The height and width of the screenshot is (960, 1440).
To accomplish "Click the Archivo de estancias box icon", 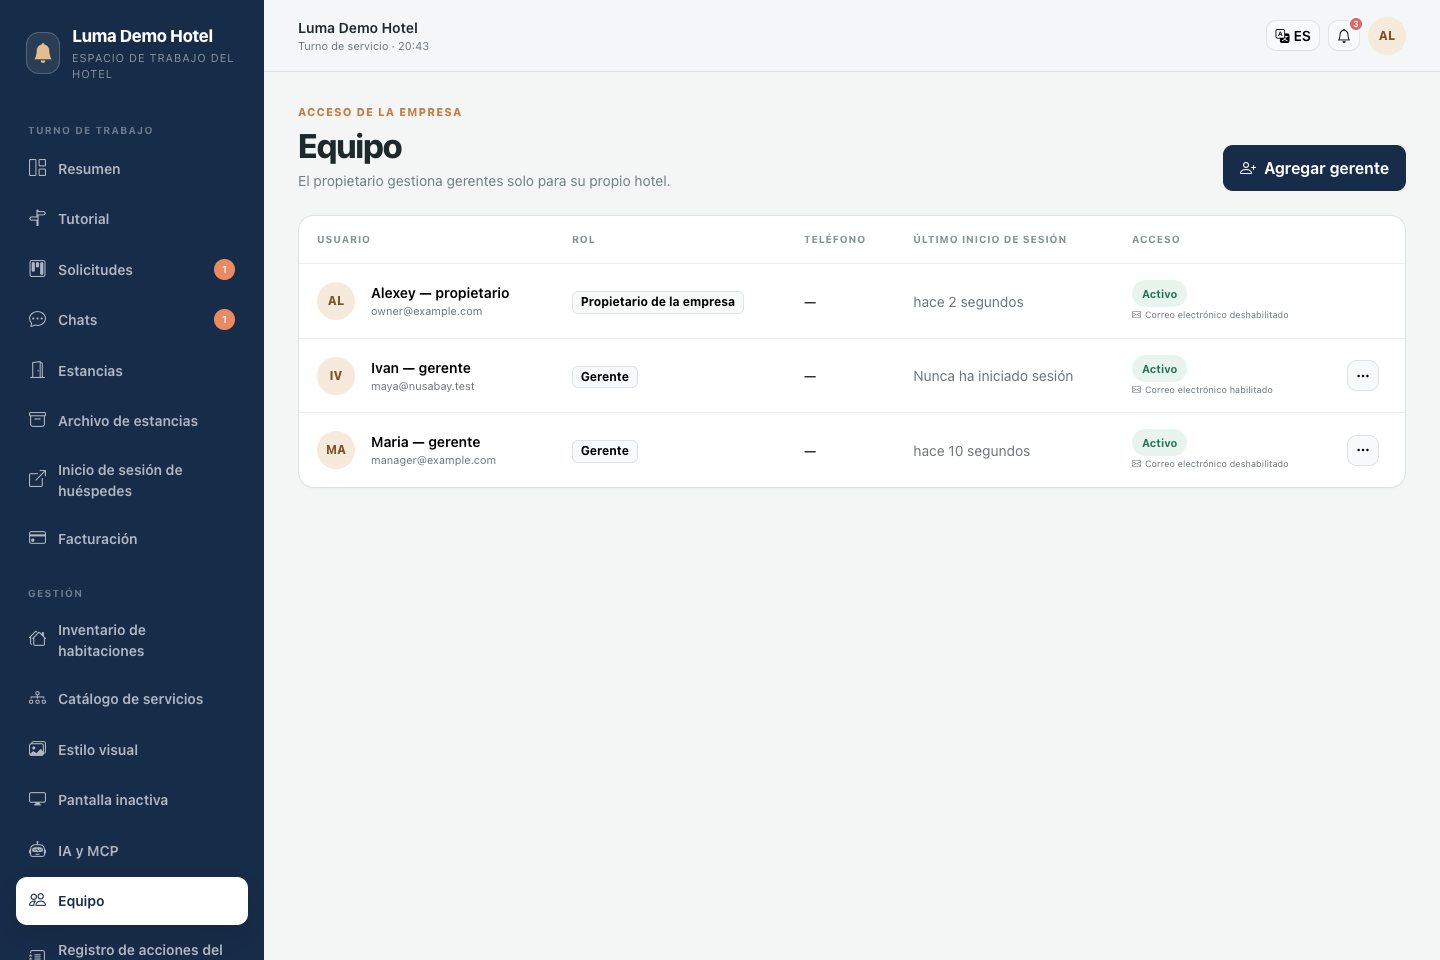I will (37, 420).
